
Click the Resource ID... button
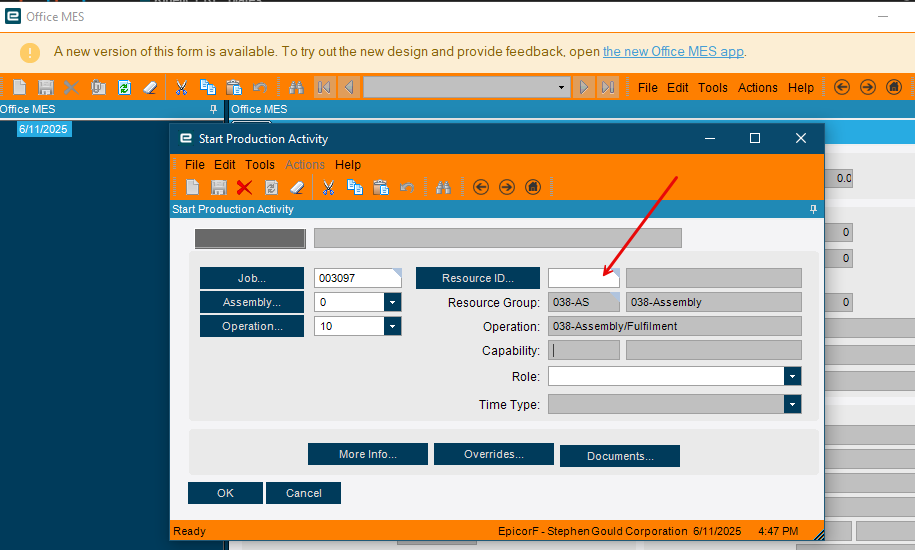tap(478, 278)
